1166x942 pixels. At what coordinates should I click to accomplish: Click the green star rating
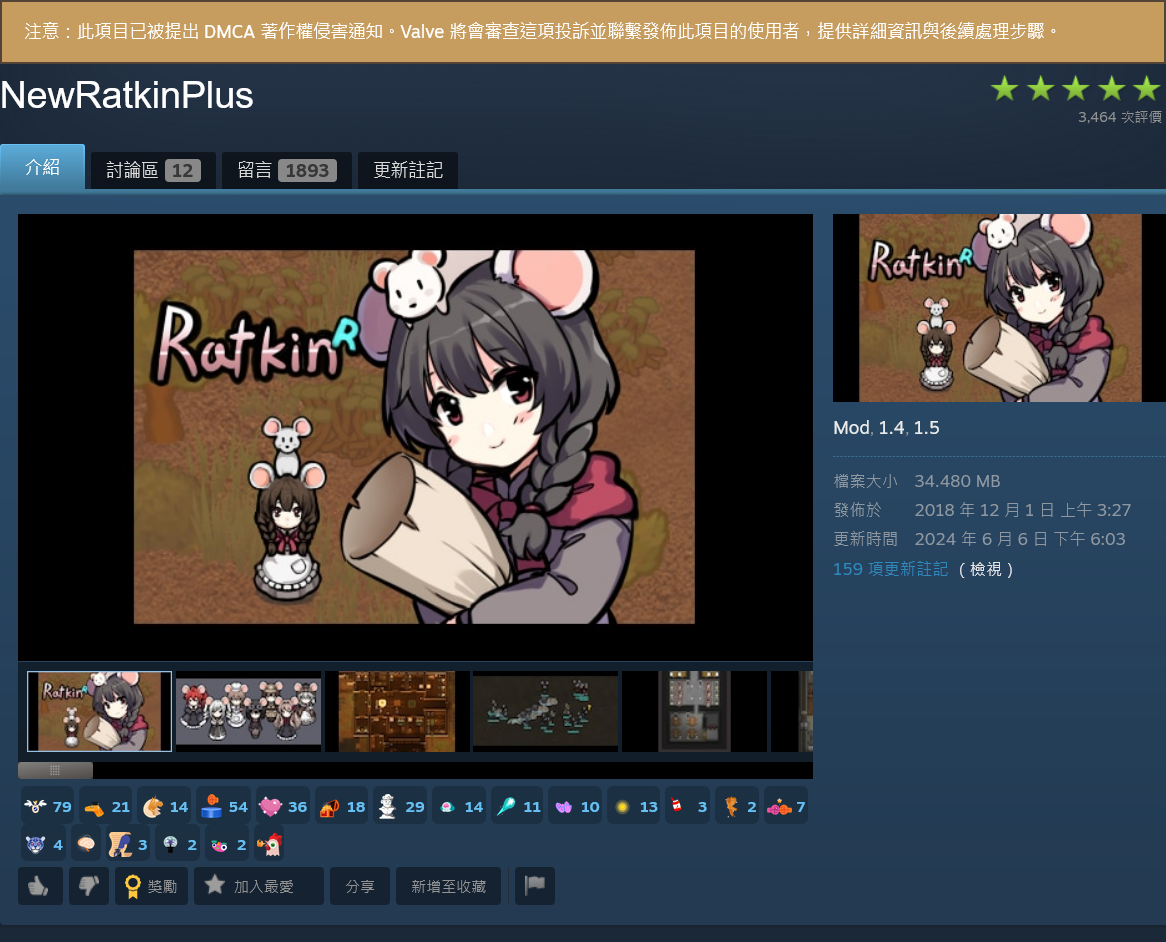[x=1075, y=88]
